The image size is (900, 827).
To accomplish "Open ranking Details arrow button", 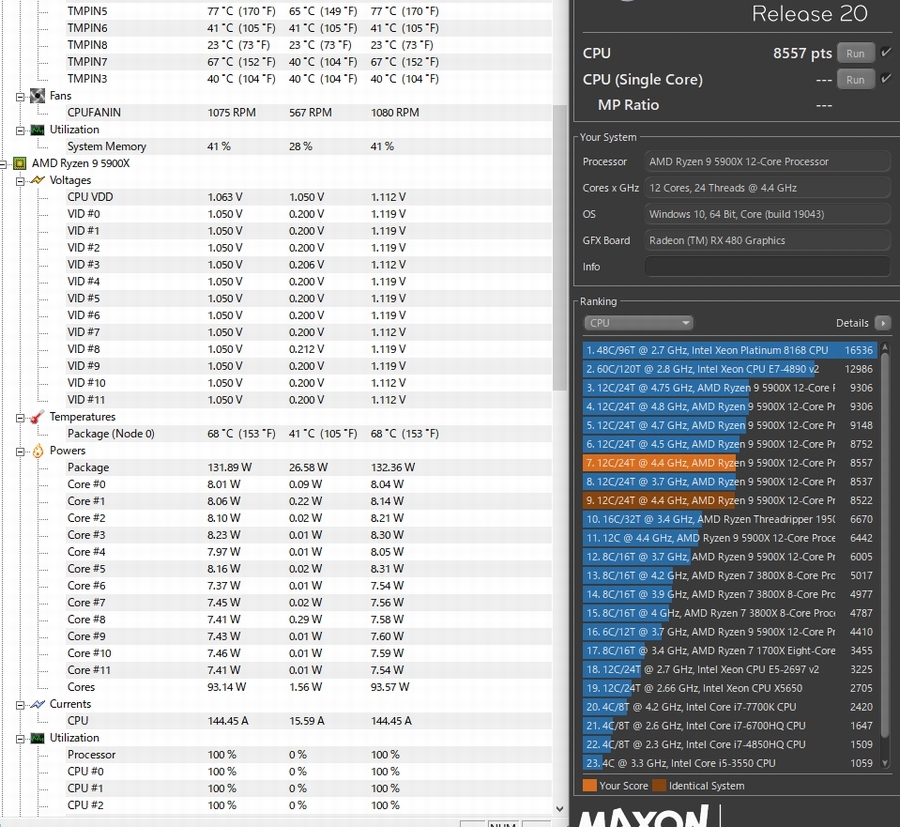I will pyautogui.click(x=883, y=323).
